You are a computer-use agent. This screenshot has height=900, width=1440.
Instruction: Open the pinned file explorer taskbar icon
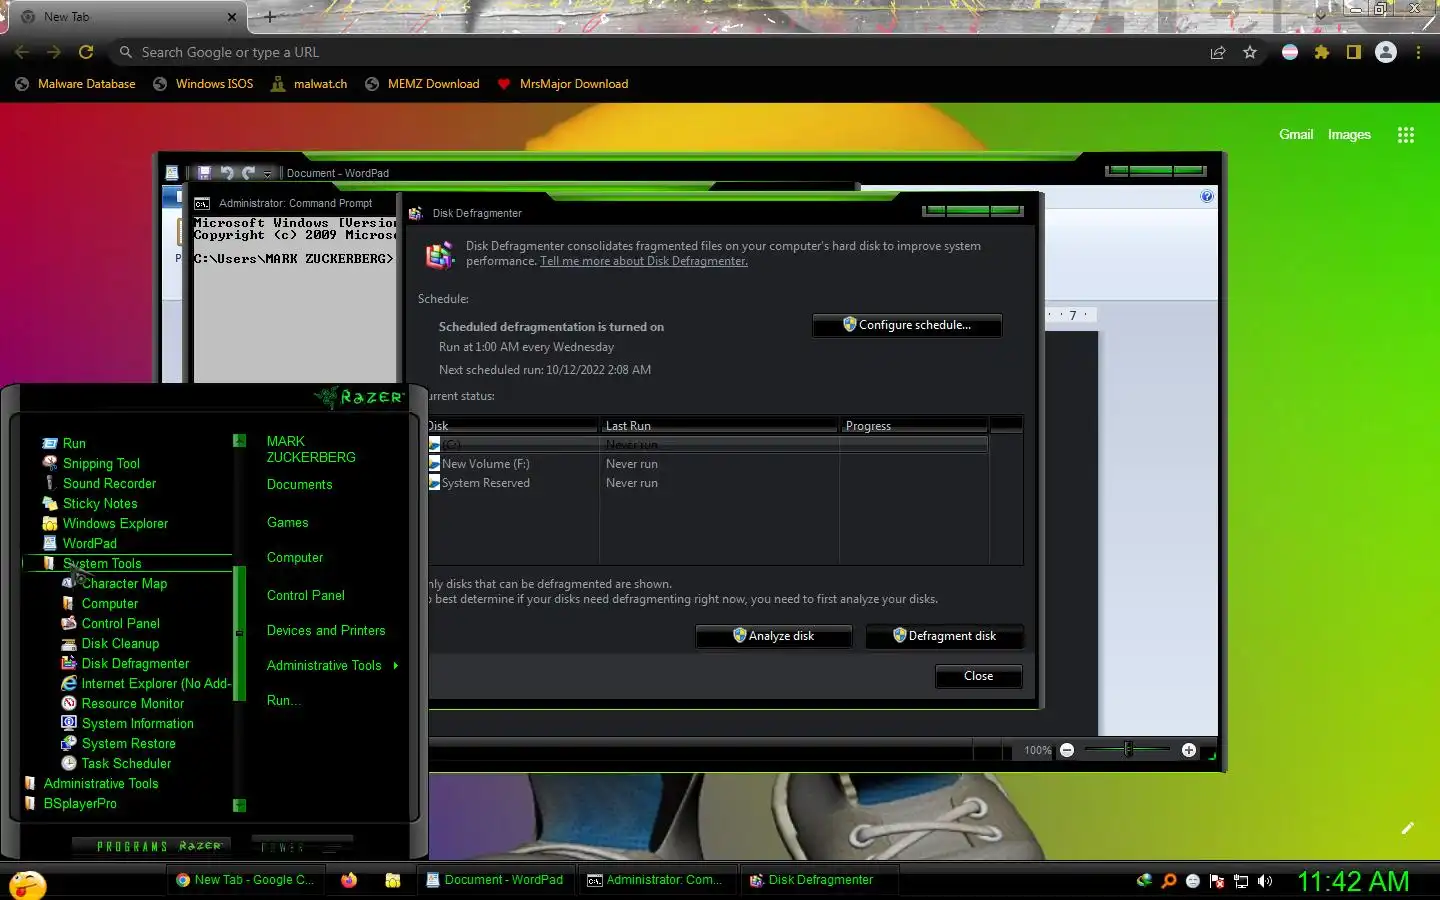[x=393, y=880]
